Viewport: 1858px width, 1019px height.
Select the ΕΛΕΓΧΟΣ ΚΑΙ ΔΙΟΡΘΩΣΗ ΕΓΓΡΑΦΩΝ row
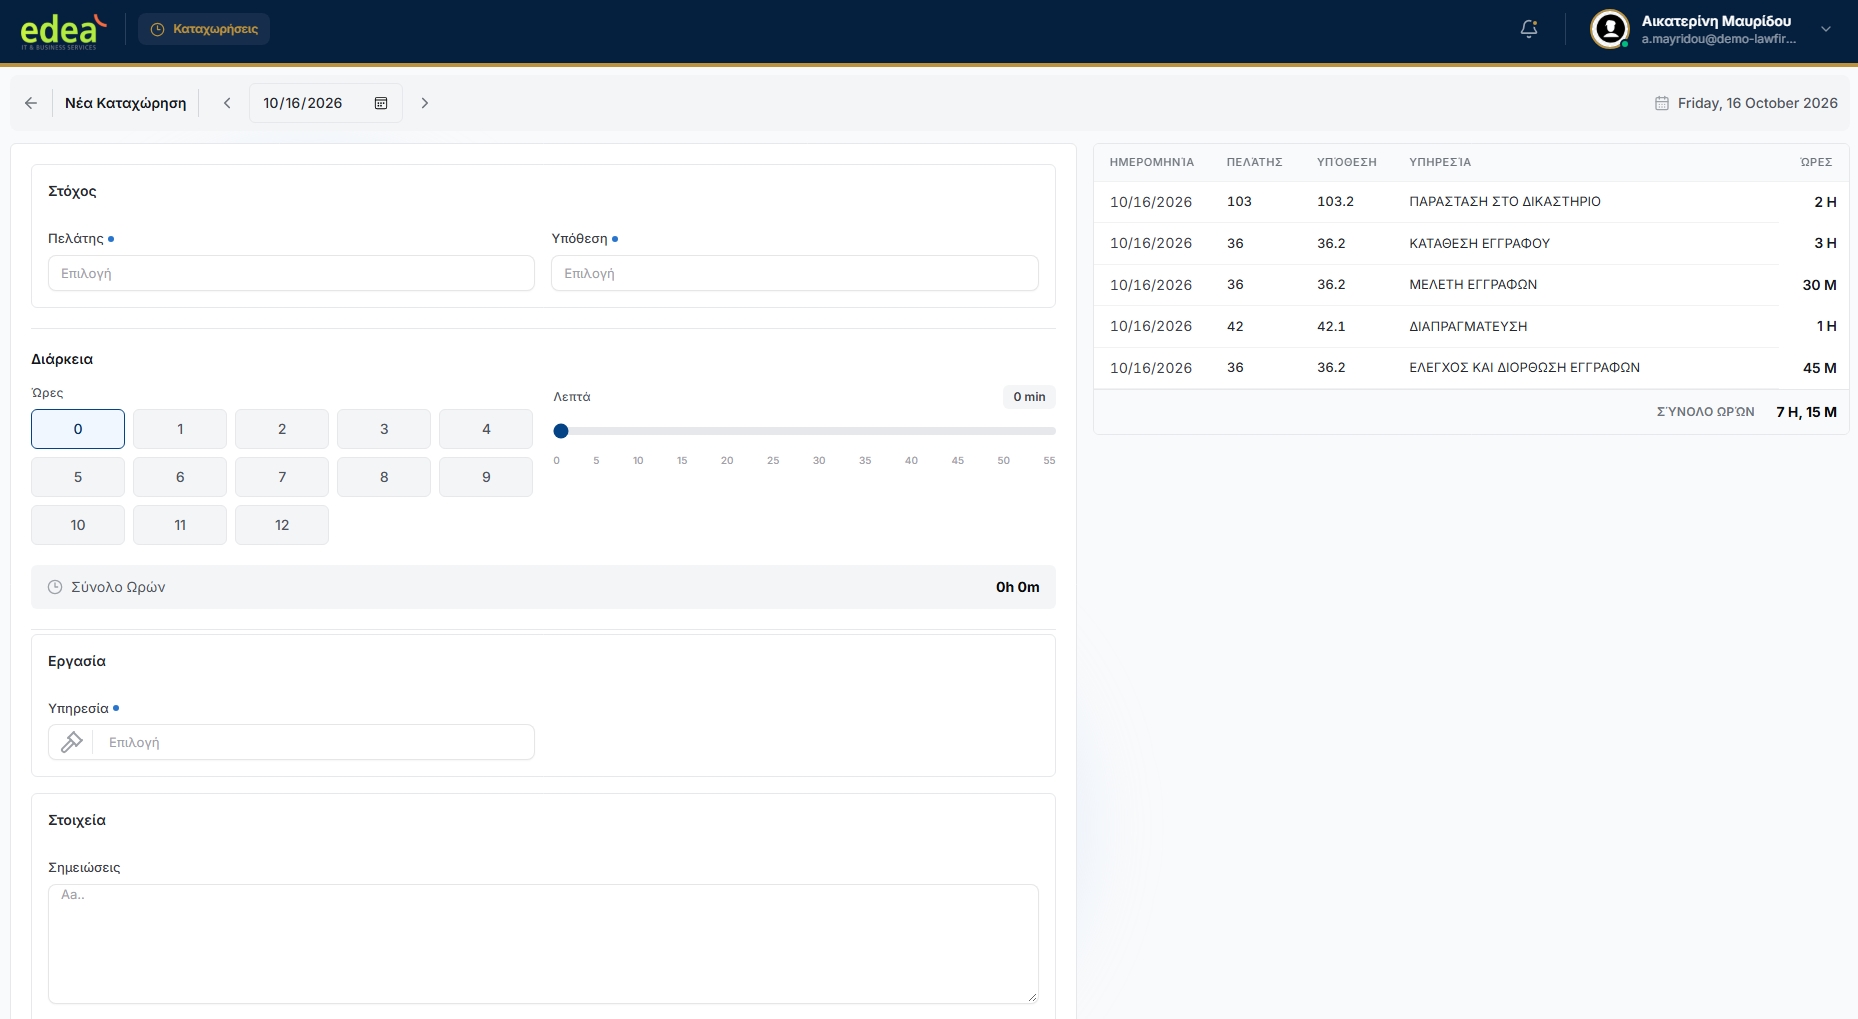(x=1471, y=368)
